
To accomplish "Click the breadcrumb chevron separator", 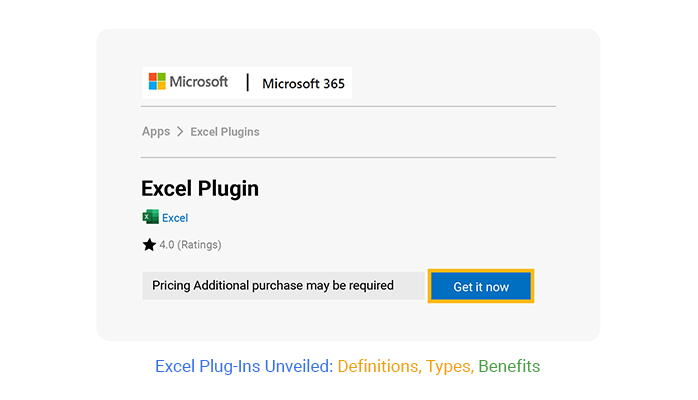I will click(180, 131).
